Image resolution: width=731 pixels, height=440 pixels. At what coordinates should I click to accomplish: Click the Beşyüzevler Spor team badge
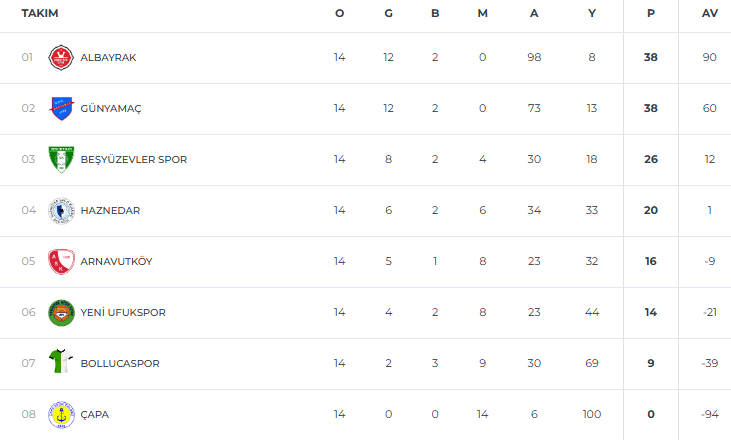[x=61, y=160]
